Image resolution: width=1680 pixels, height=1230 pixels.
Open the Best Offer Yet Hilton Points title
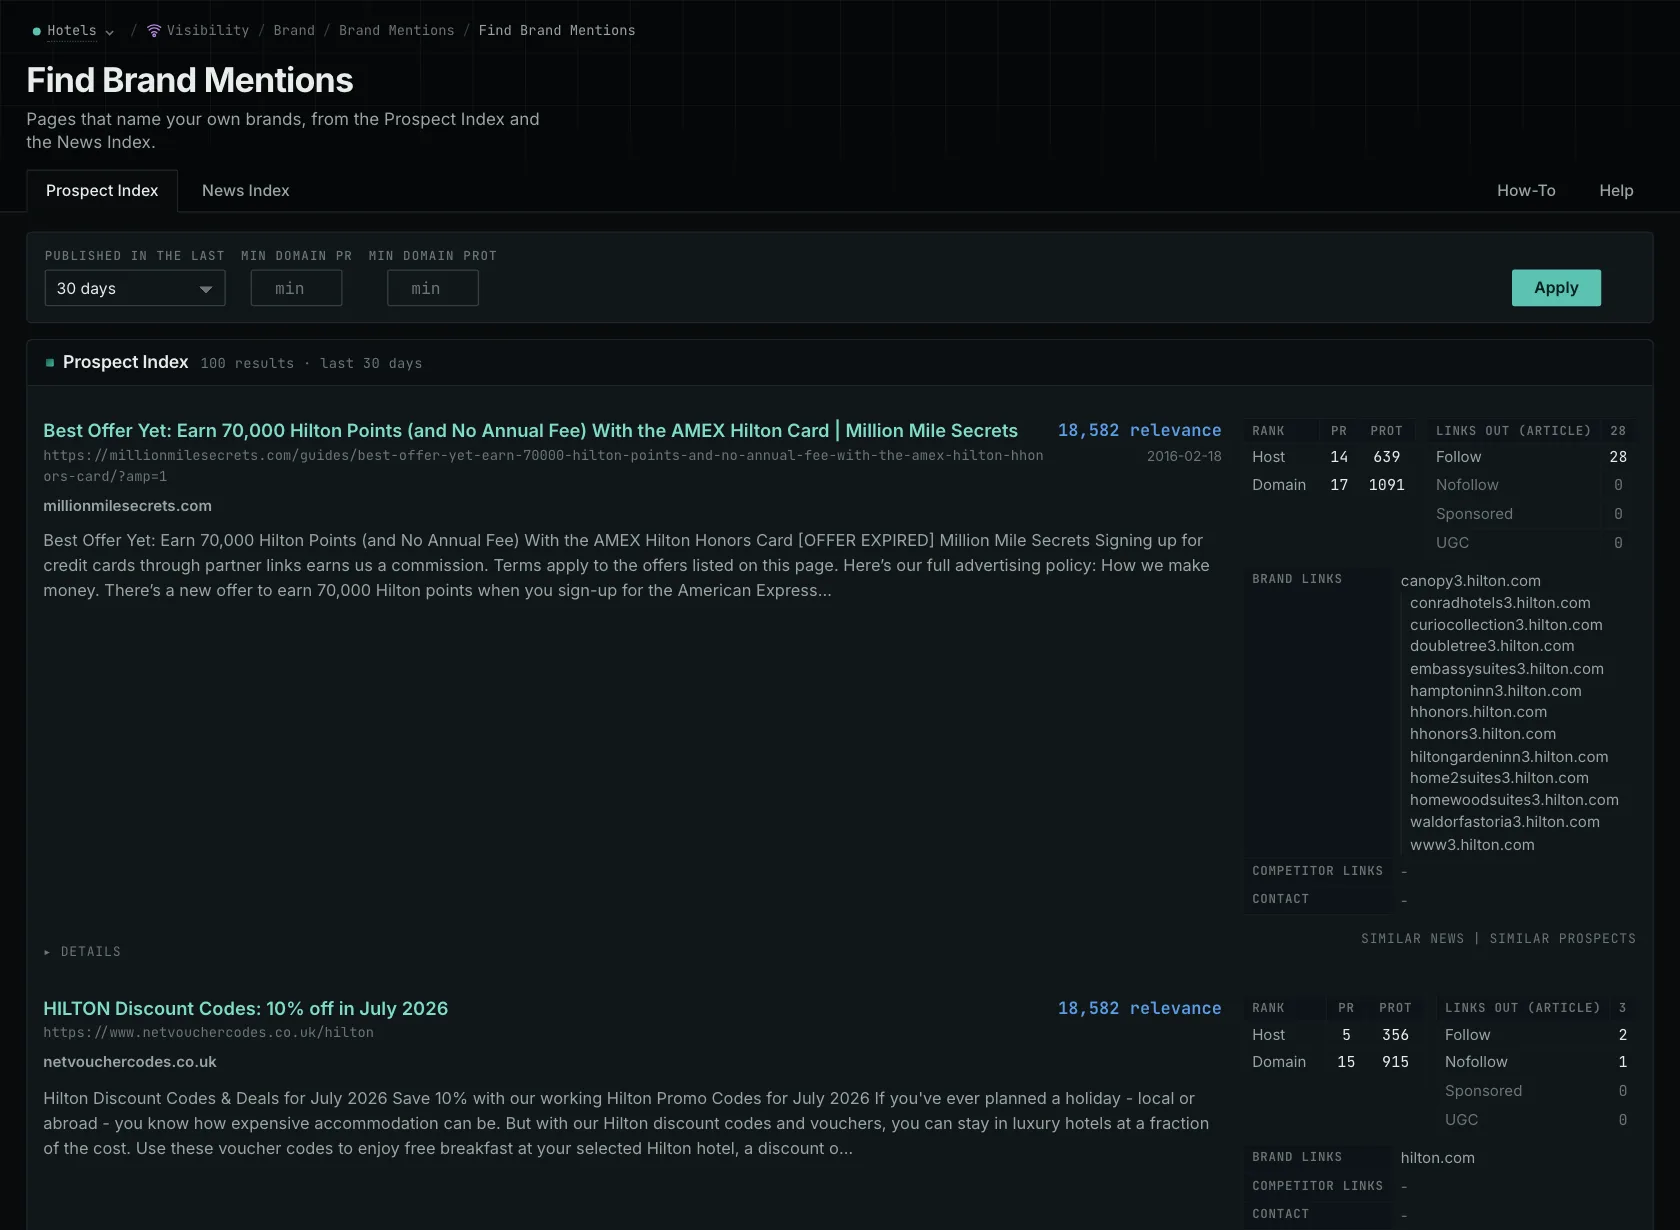click(x=530, y=431)
